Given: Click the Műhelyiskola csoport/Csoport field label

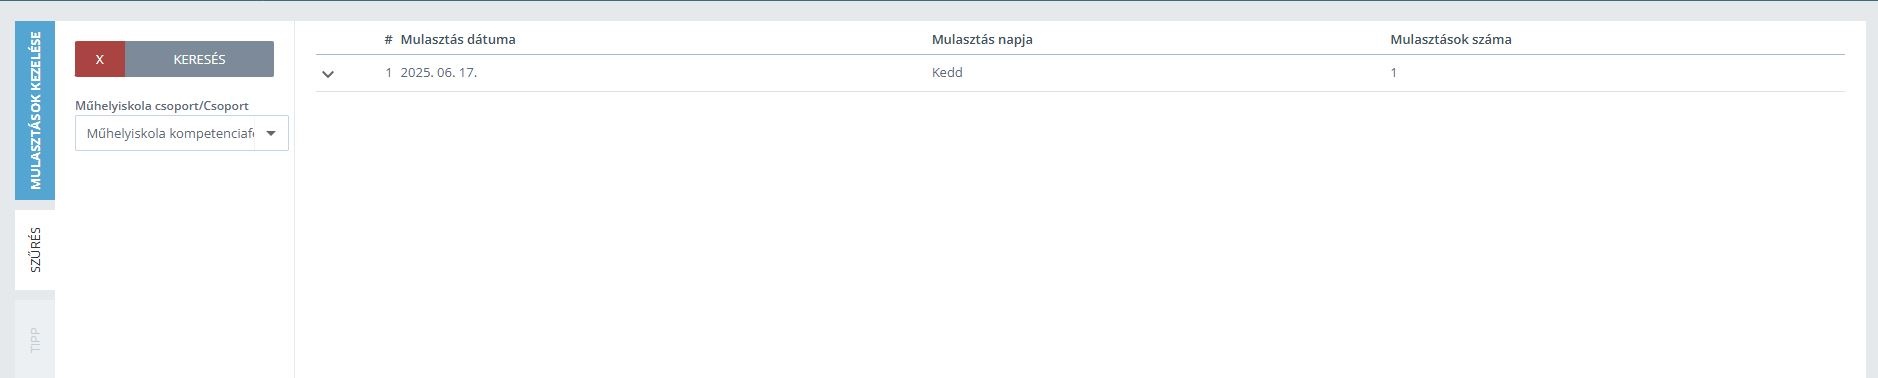Looking at the screenshot, I should tap(162, 106).
